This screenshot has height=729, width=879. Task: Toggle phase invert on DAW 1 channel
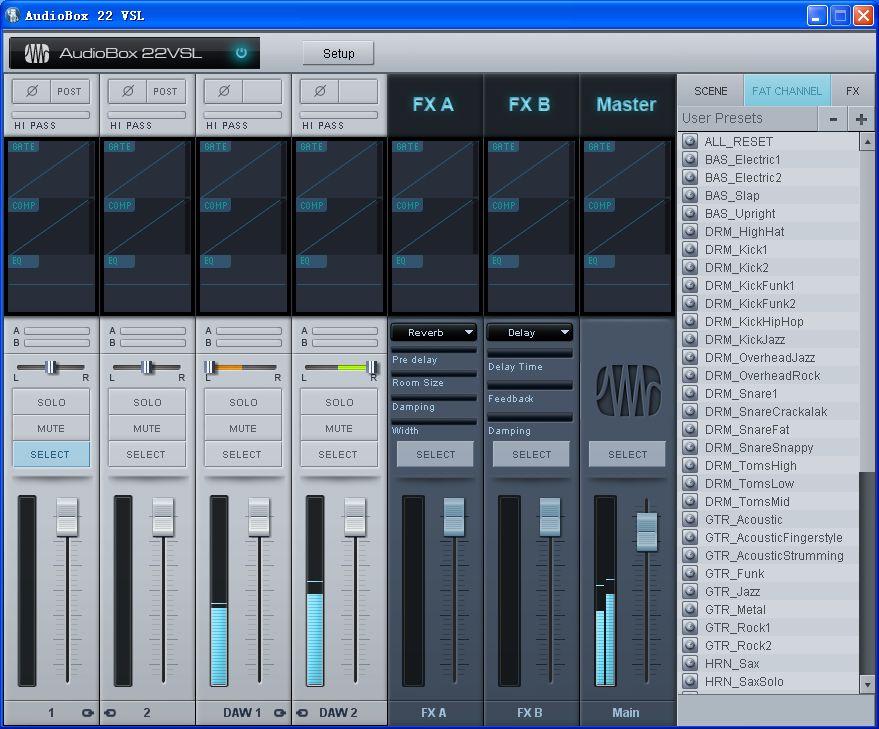click(224, 91)
